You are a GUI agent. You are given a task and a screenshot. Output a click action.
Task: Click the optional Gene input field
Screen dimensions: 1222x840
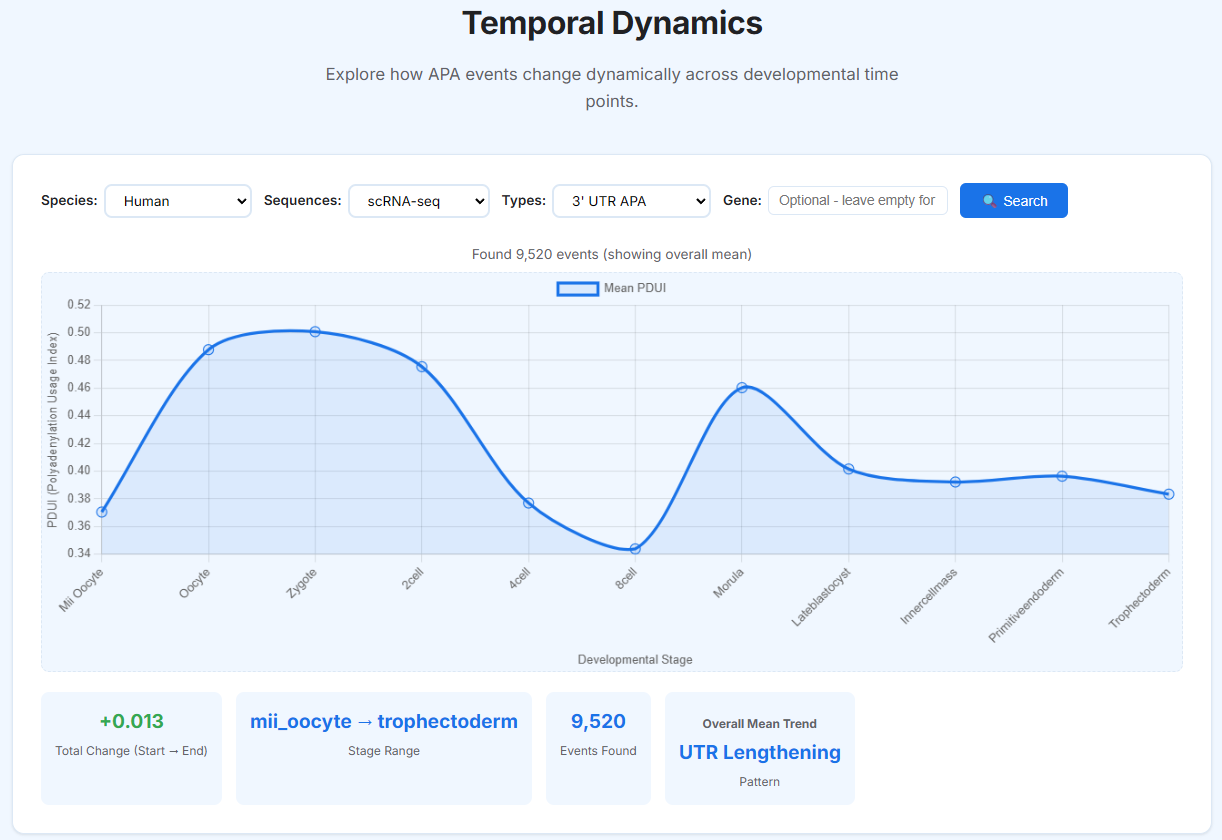[858, 200]
